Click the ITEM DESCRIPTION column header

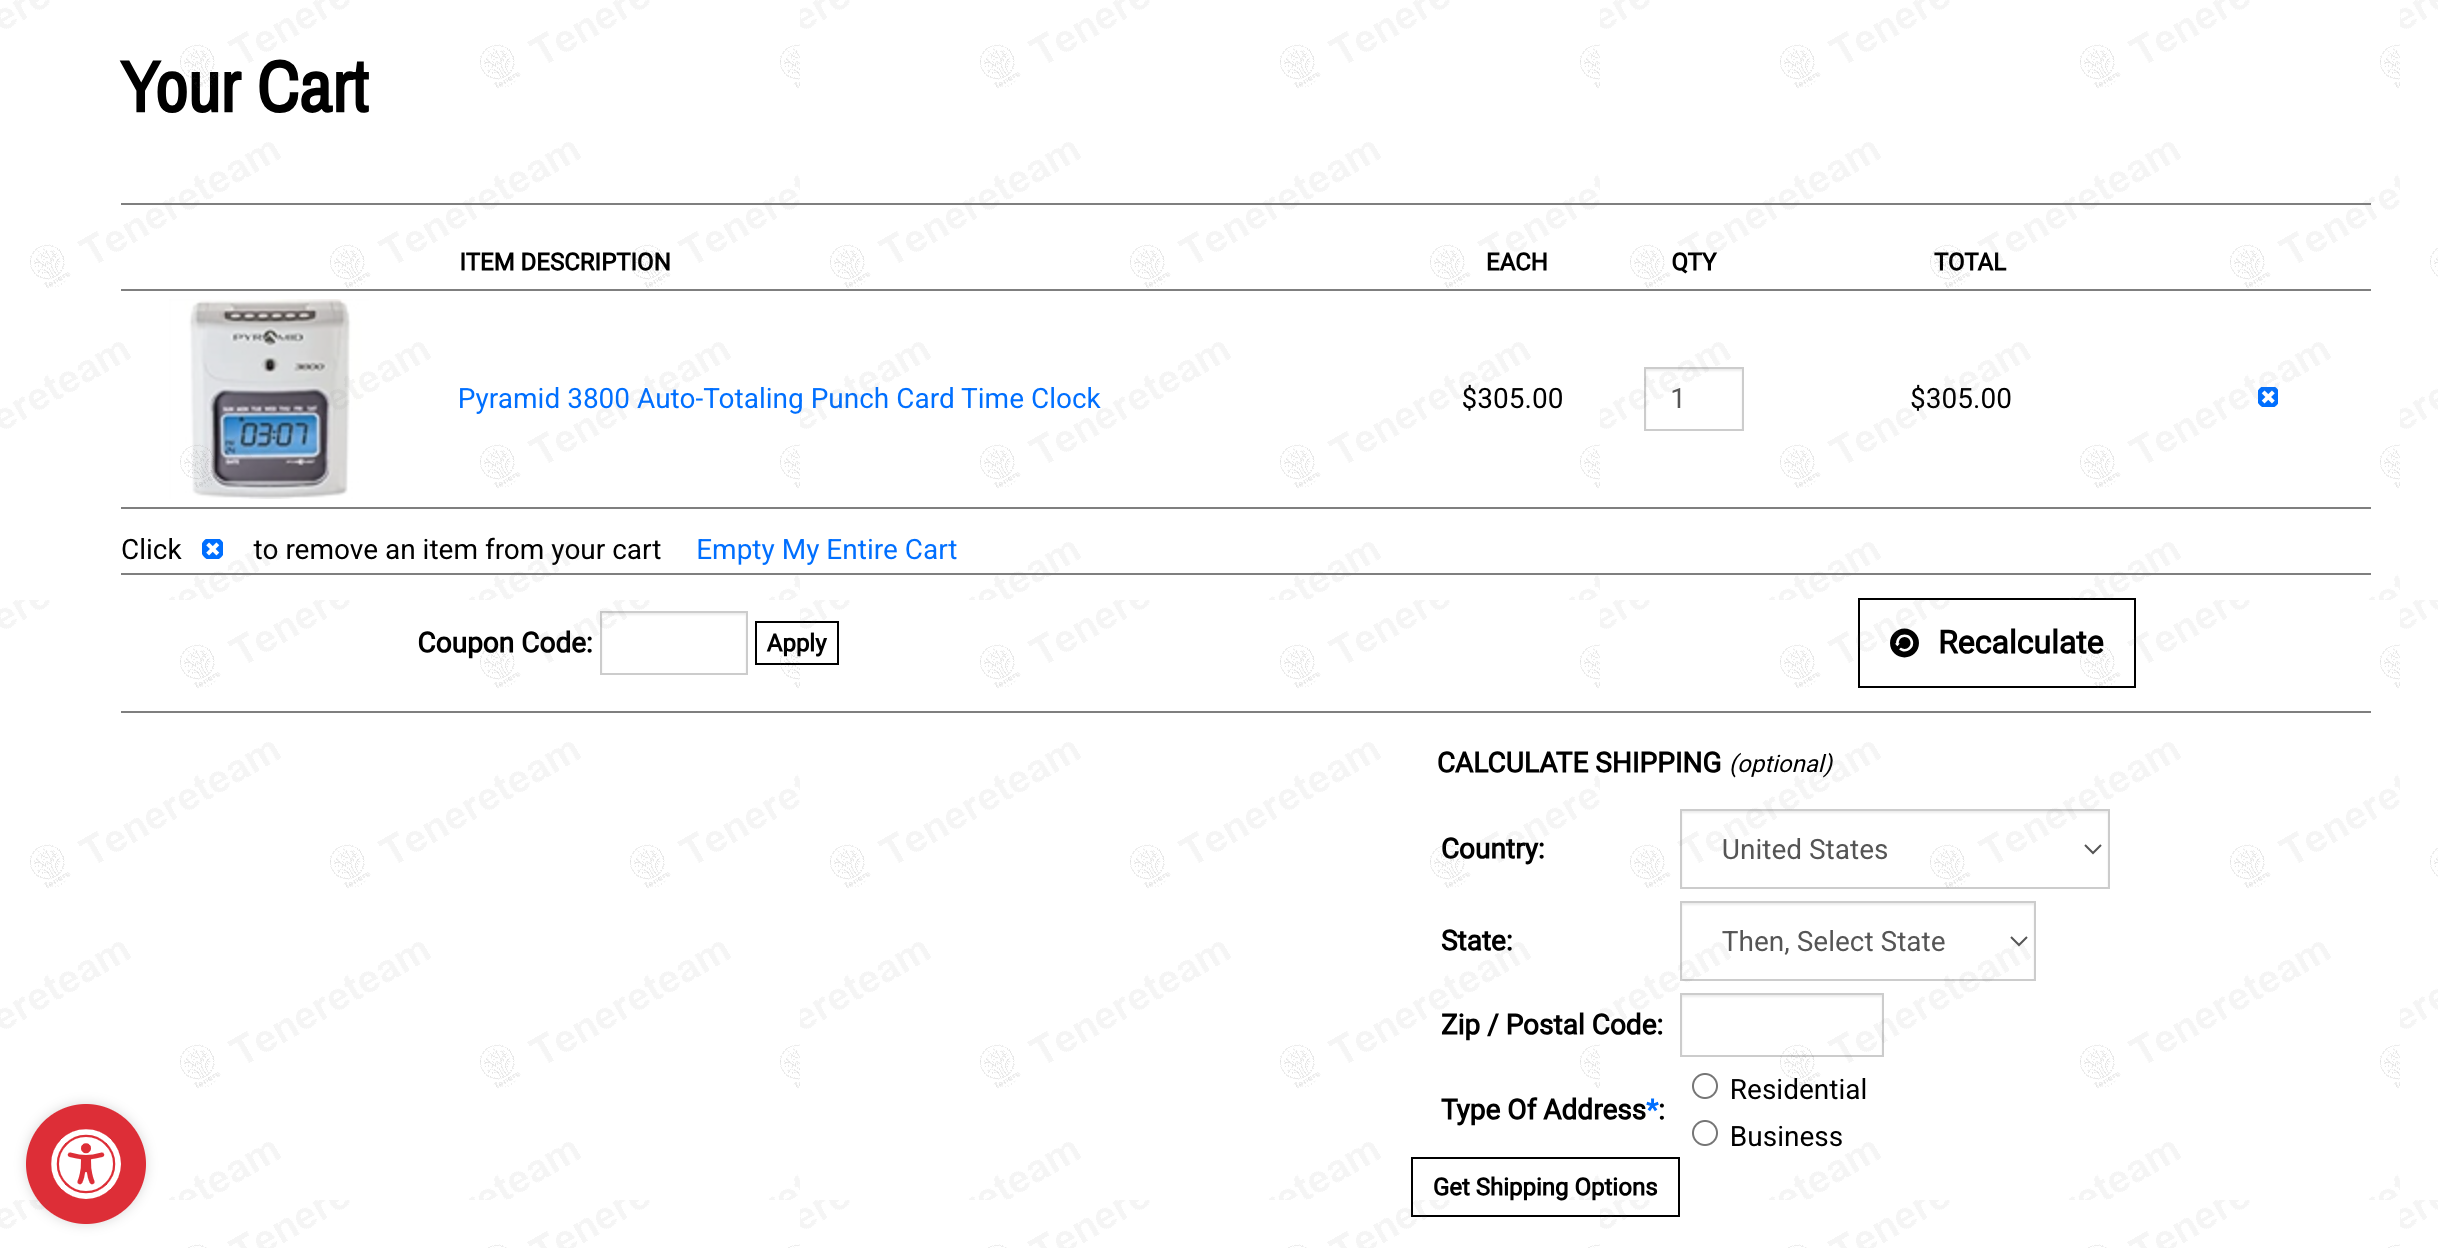tap(565, 262)
